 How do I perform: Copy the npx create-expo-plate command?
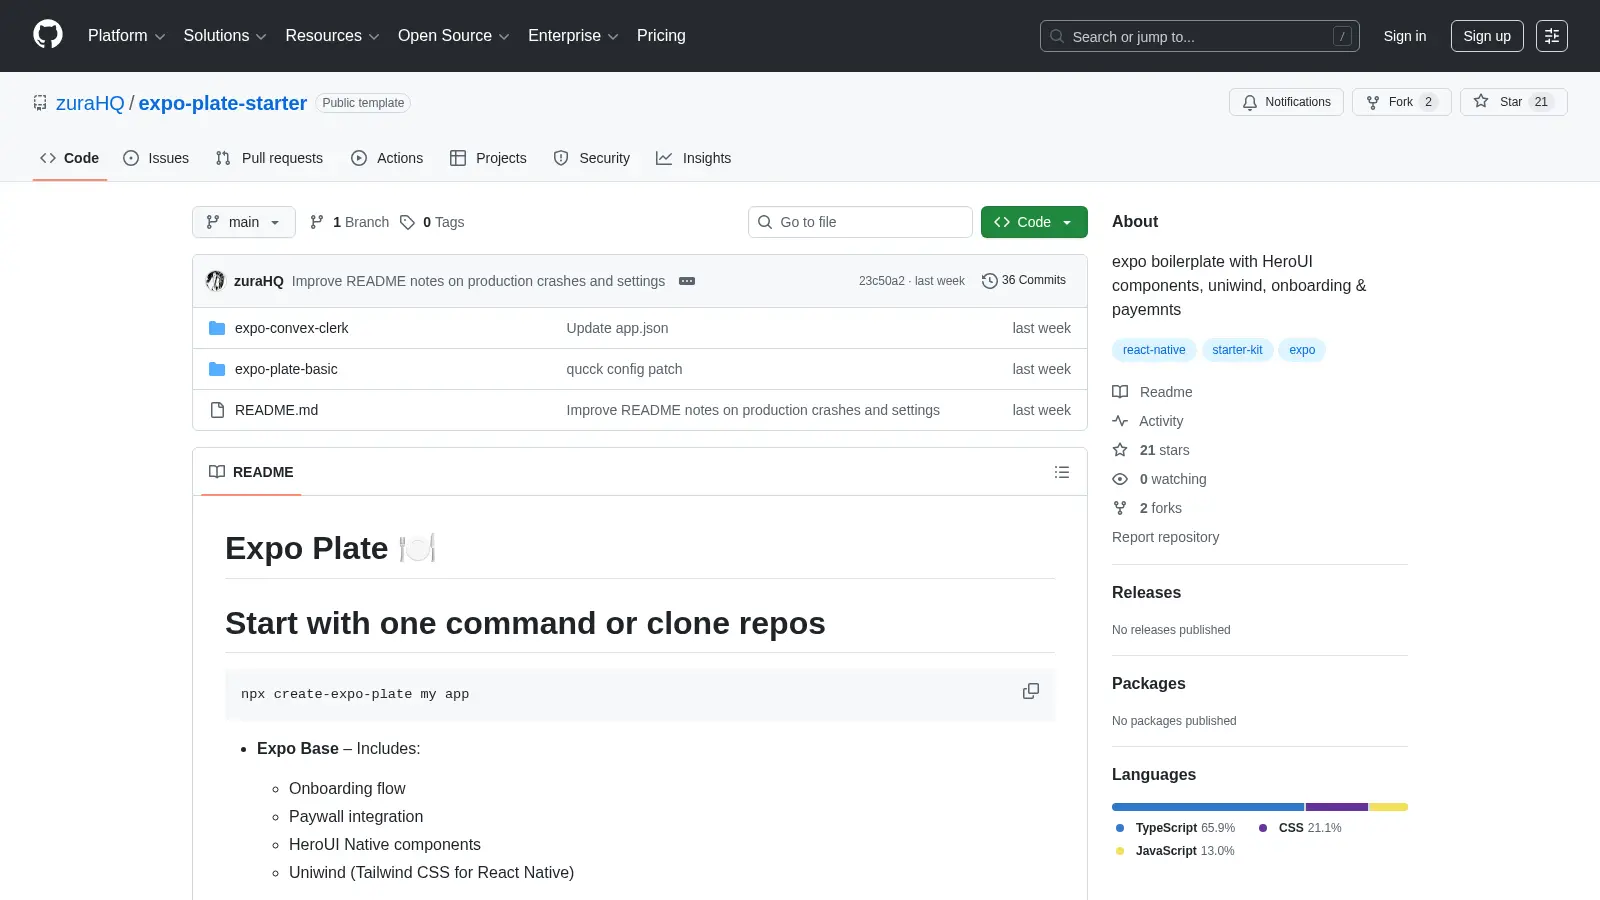tap(1031, 691)
